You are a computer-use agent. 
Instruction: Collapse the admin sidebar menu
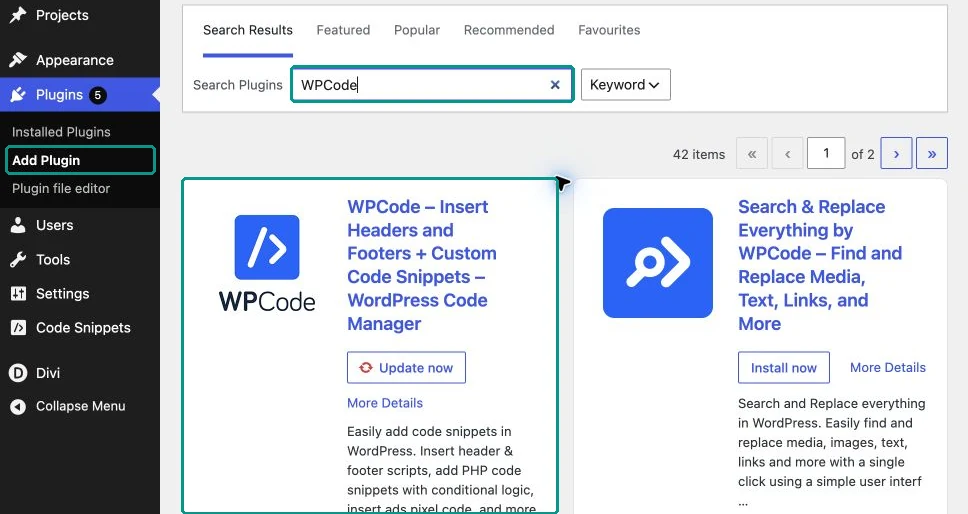coord(80,406)
